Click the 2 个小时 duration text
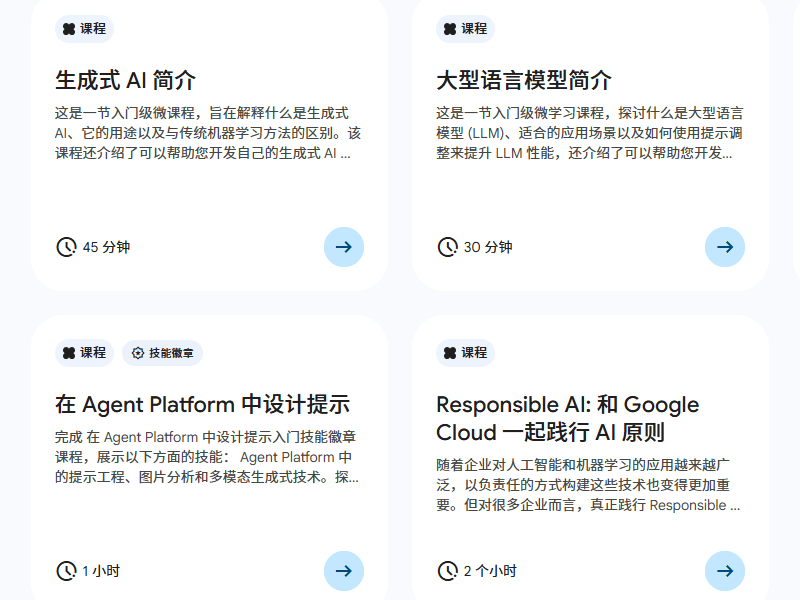 tap(490, 571)
